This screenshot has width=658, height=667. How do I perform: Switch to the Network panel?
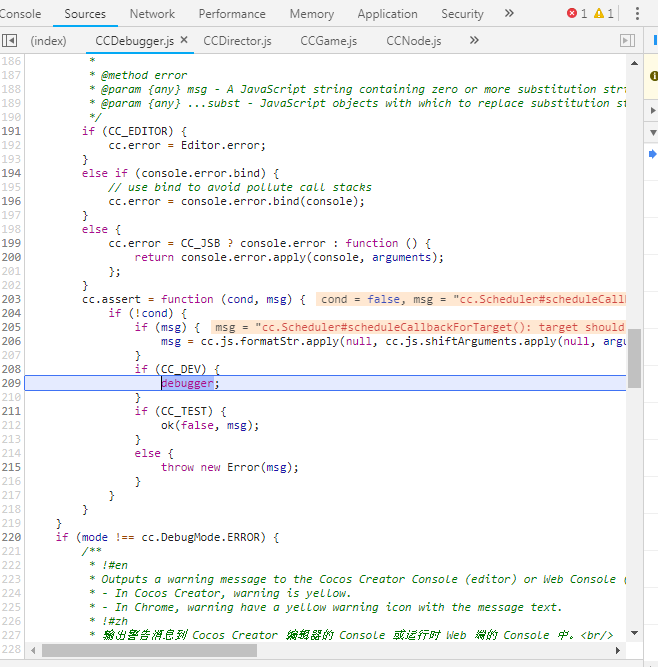[x=152, y=14]
